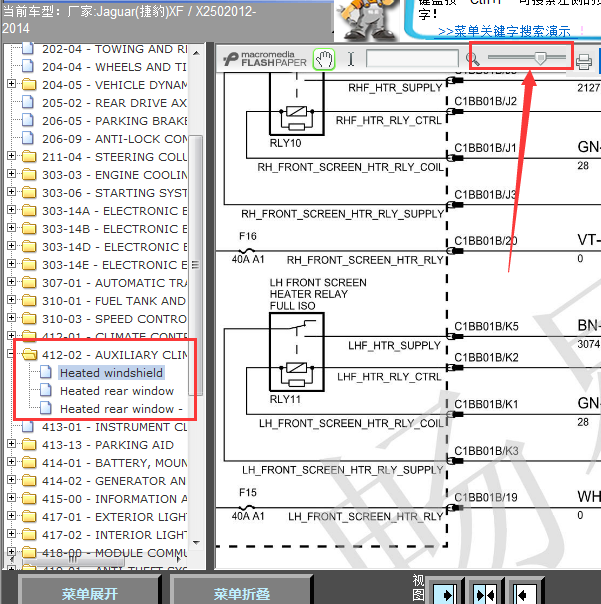Image resolution: width=601 pixels, height=604 pixels.
Task: Click the 菜单展开 button
Action: [x=90, y=593]
